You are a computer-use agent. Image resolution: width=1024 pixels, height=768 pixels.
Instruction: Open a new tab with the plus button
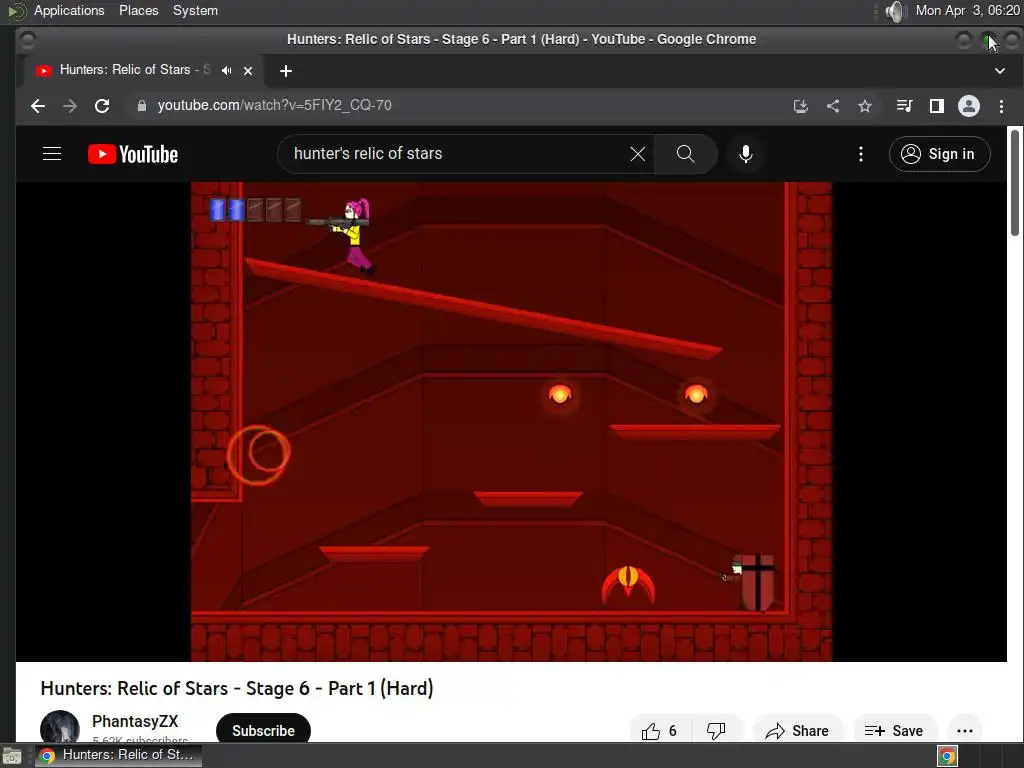pos(285,71)
